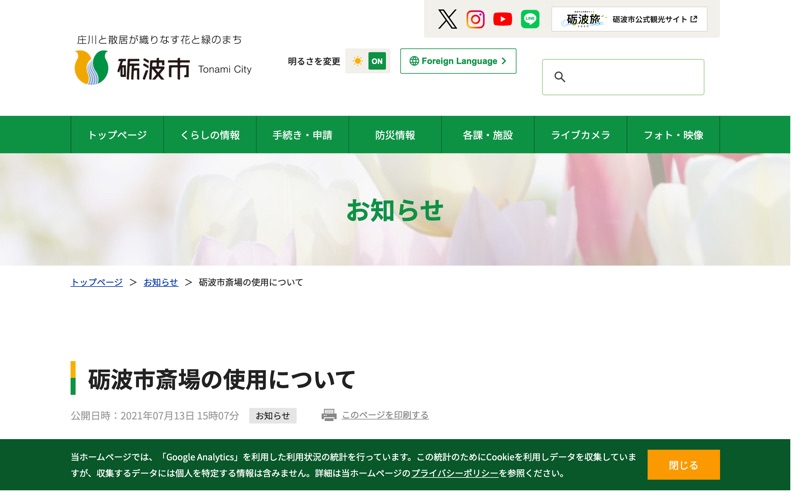Click the 砺波市斎場の使用について heading
The width and height of the screenshot is (800, 500).
[x=221, y=380]
